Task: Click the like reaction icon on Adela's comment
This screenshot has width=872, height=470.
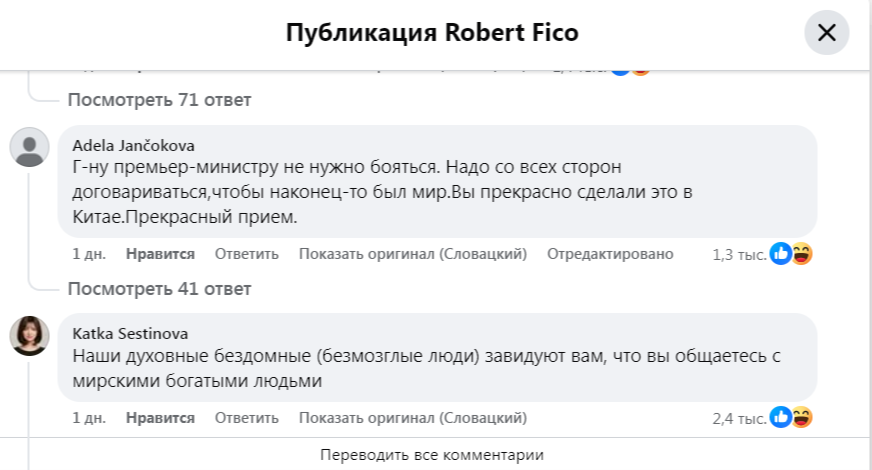Action: [x=781, y=254]
